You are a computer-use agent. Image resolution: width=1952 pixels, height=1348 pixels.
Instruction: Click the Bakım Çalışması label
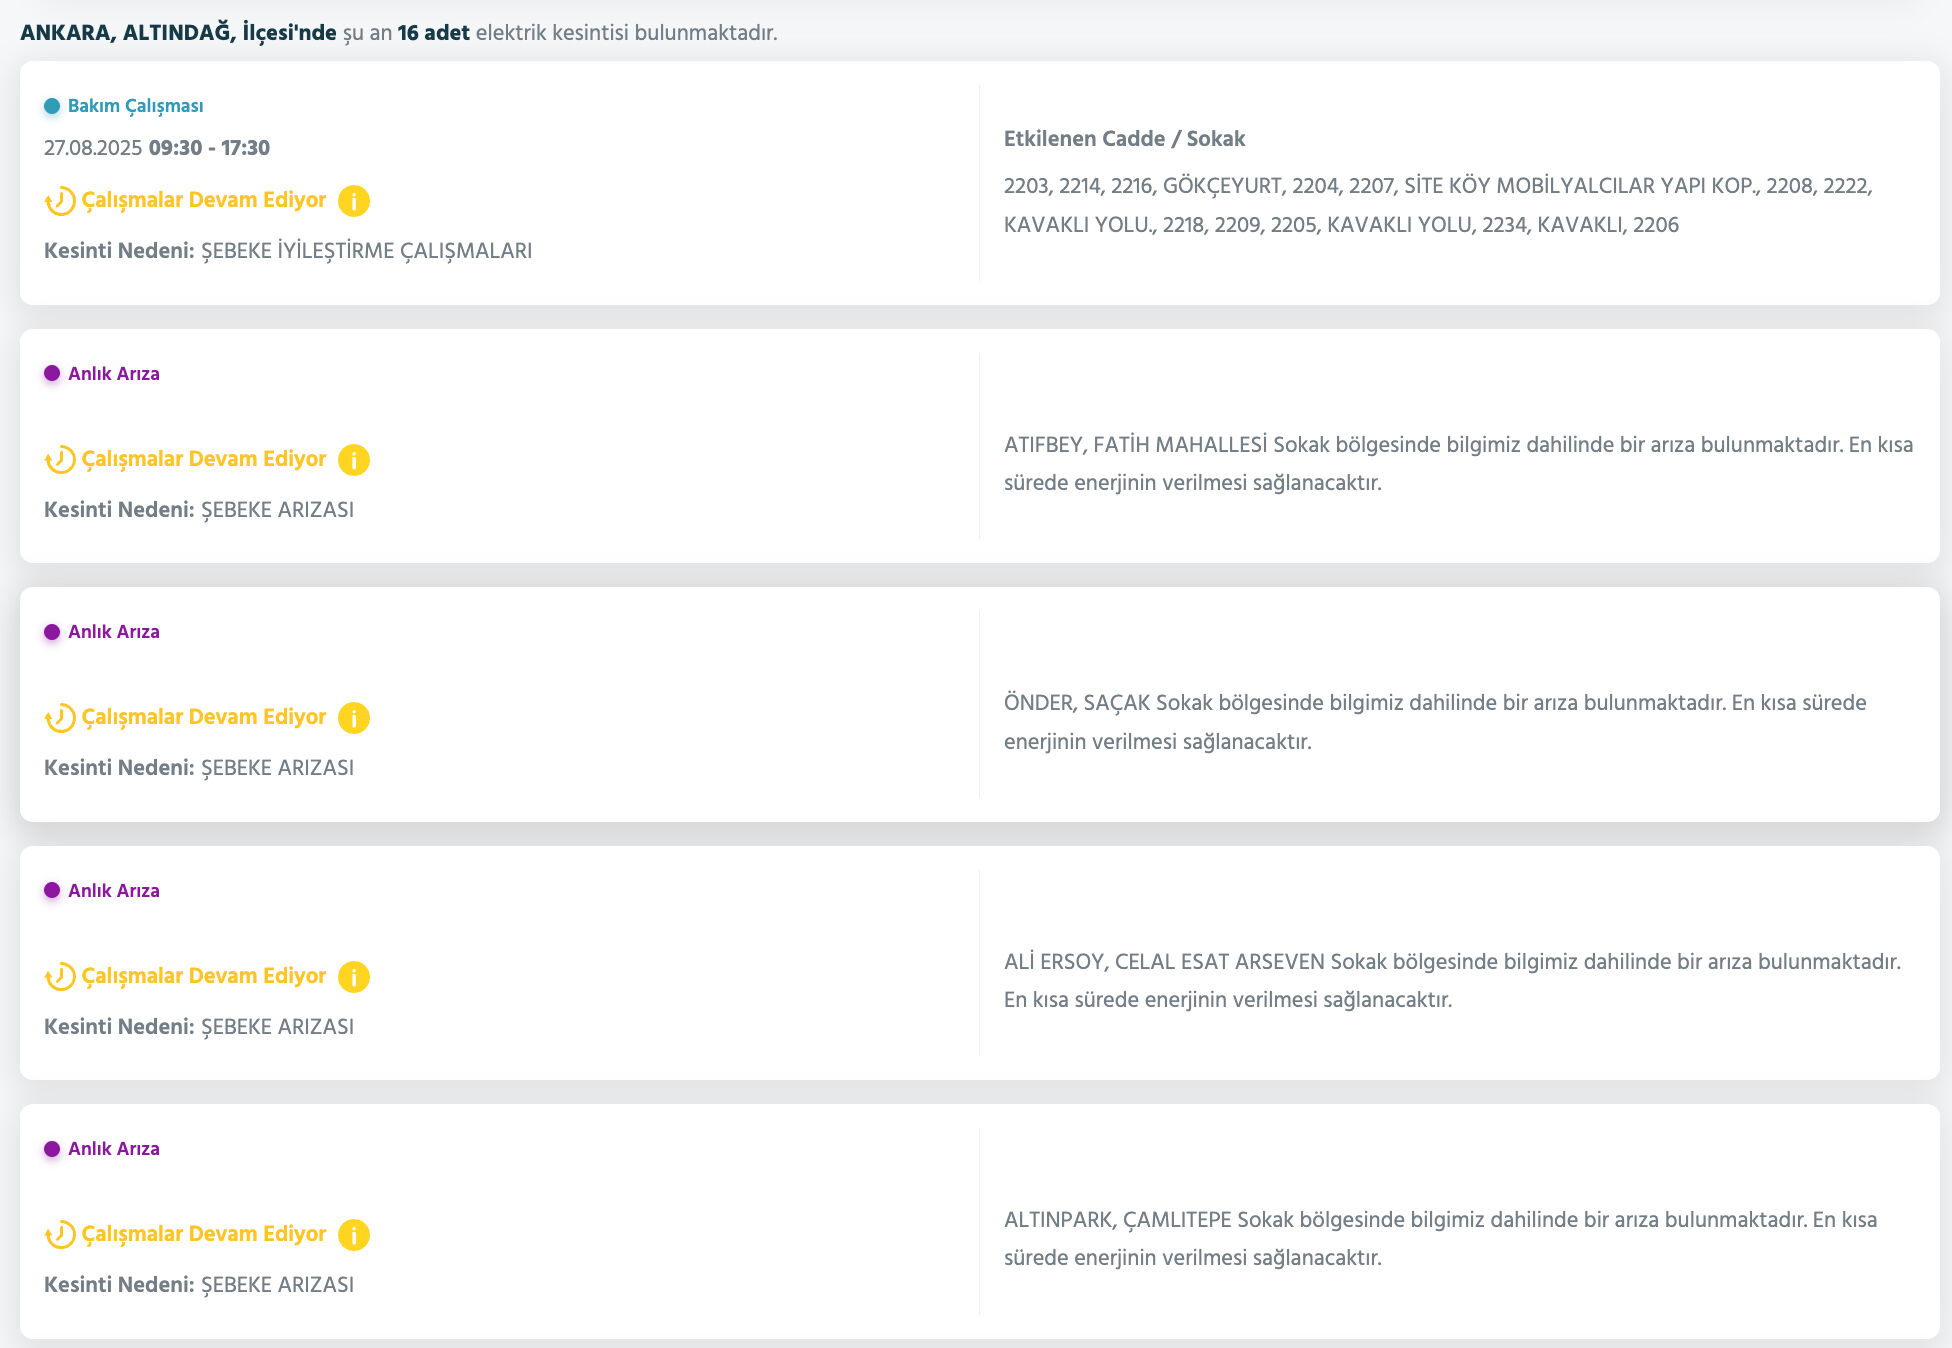(135, 106)
